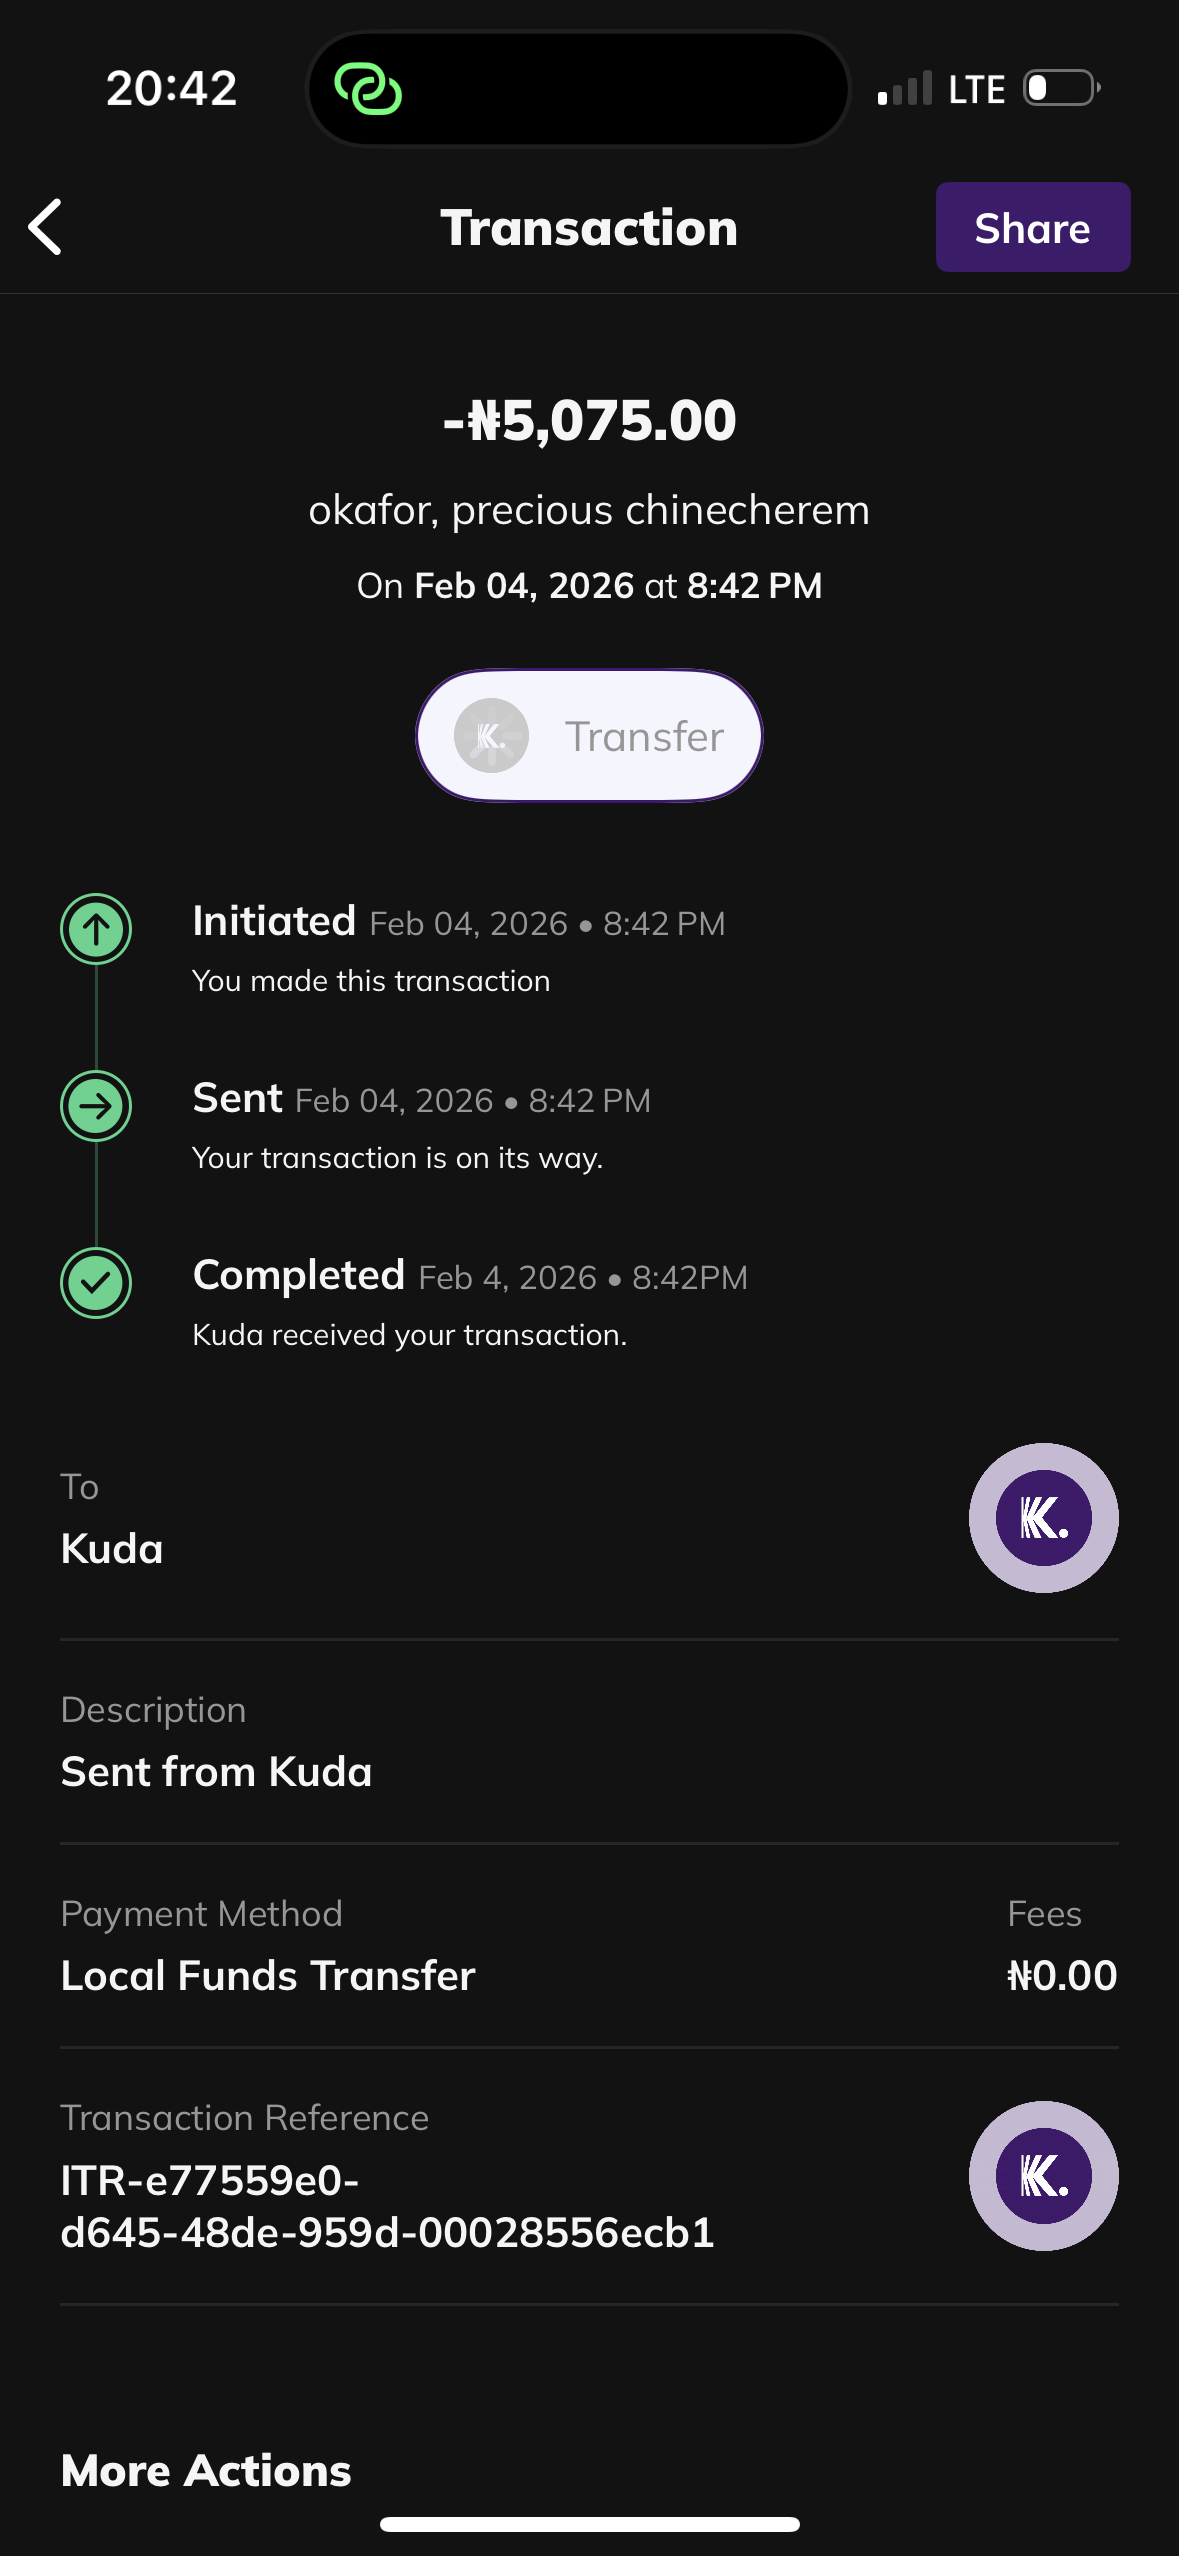The image size is (1179, 2556).
Task: Tap the More Actions heading
Action: click(206, 2471)
